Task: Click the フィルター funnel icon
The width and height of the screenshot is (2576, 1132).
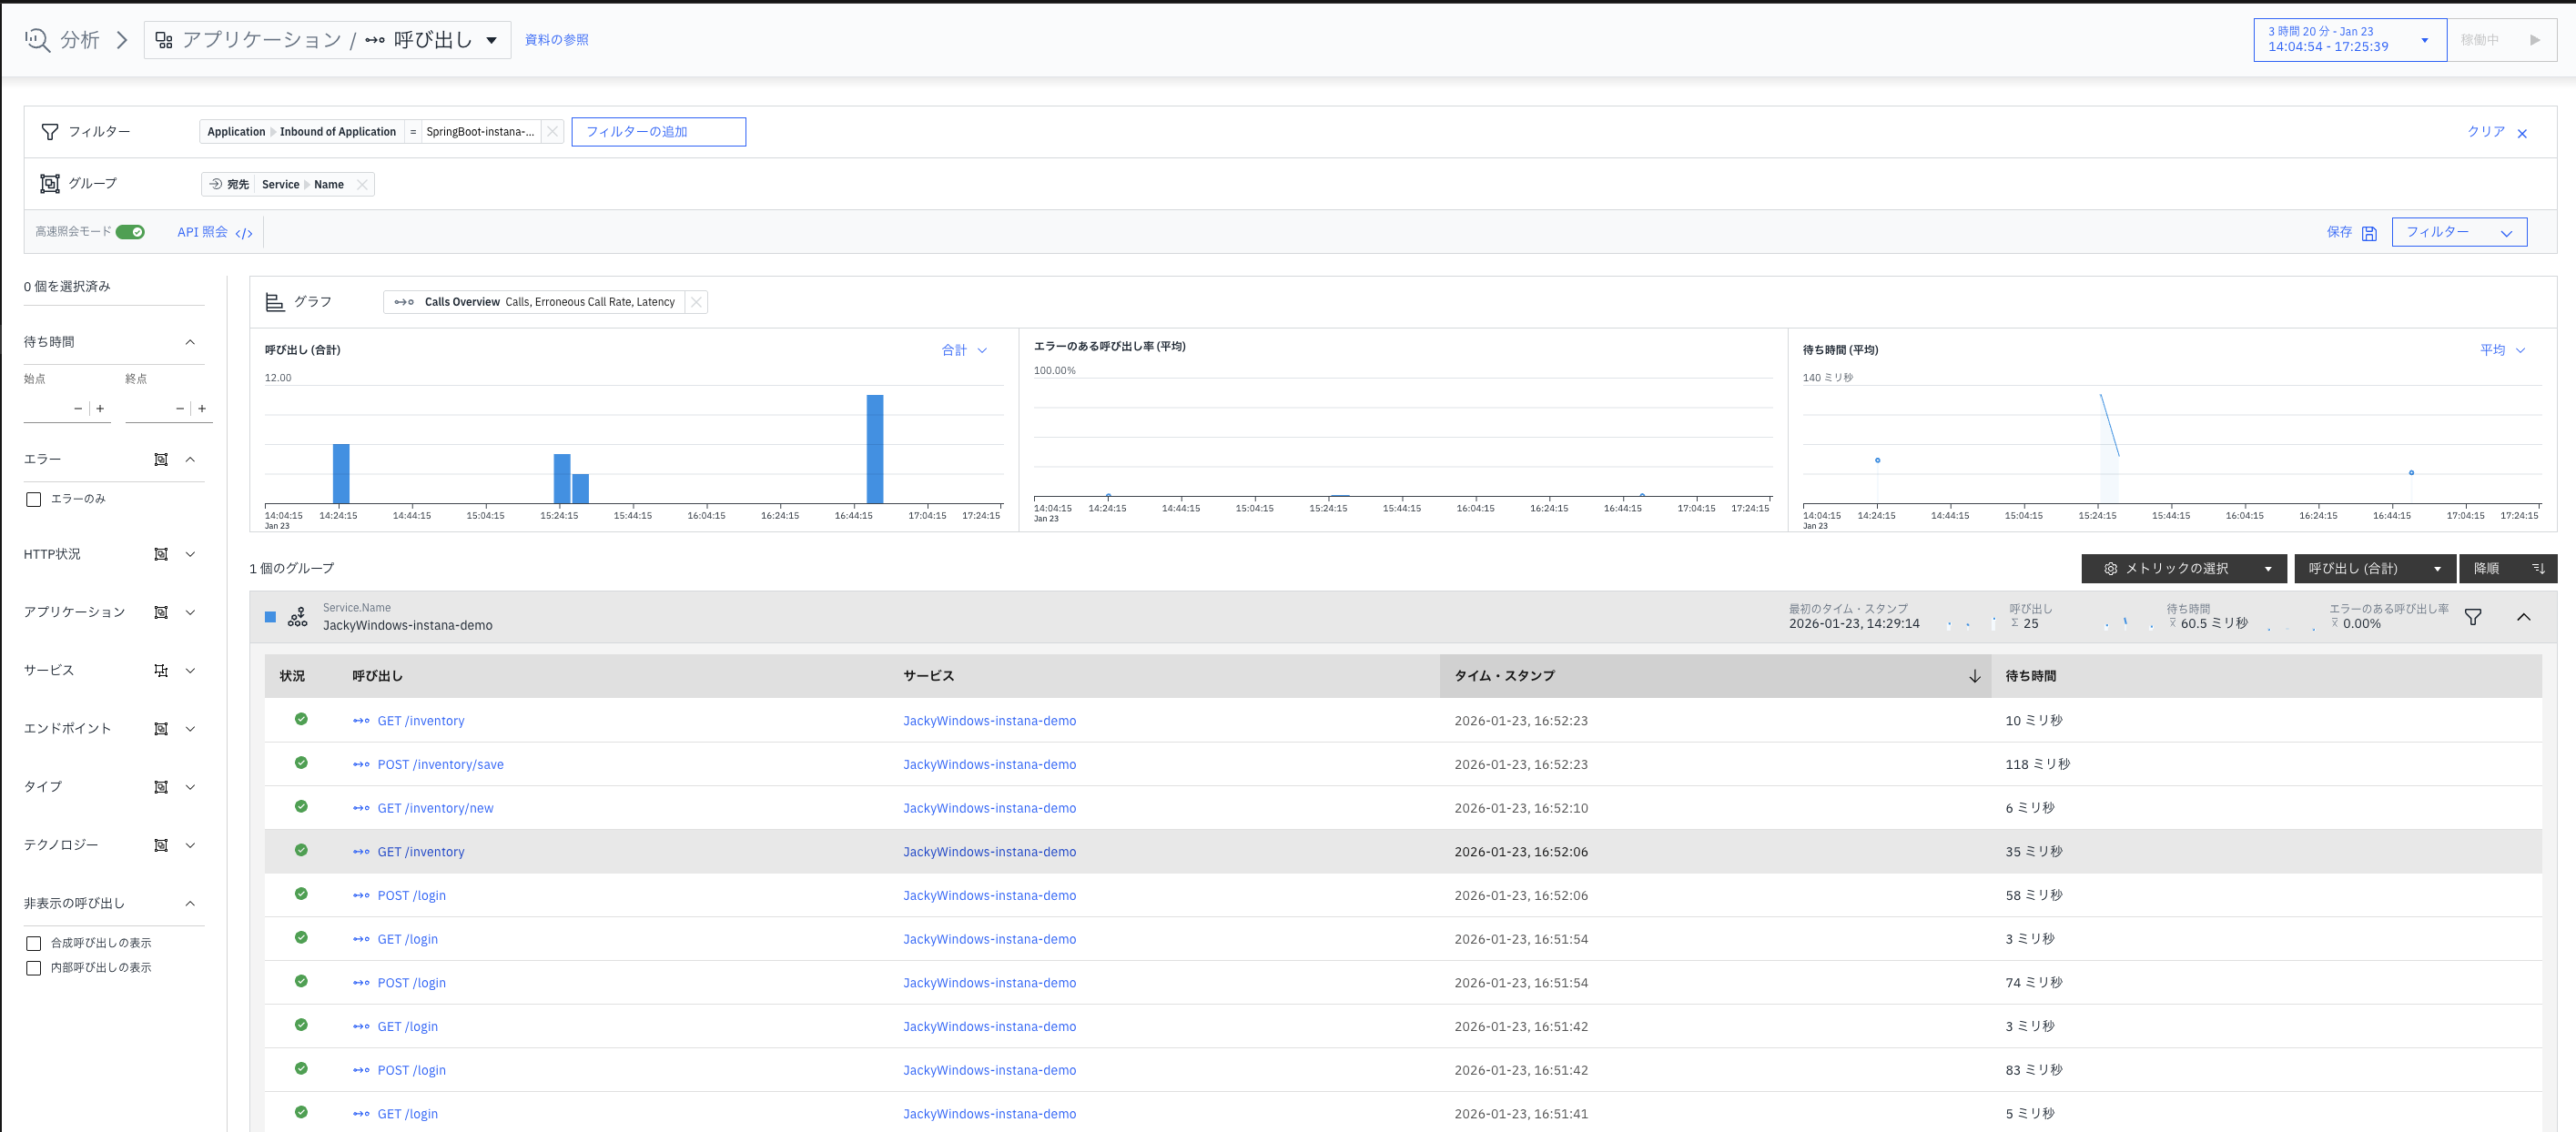Action: pyautogui.click(x=50, y=130)
